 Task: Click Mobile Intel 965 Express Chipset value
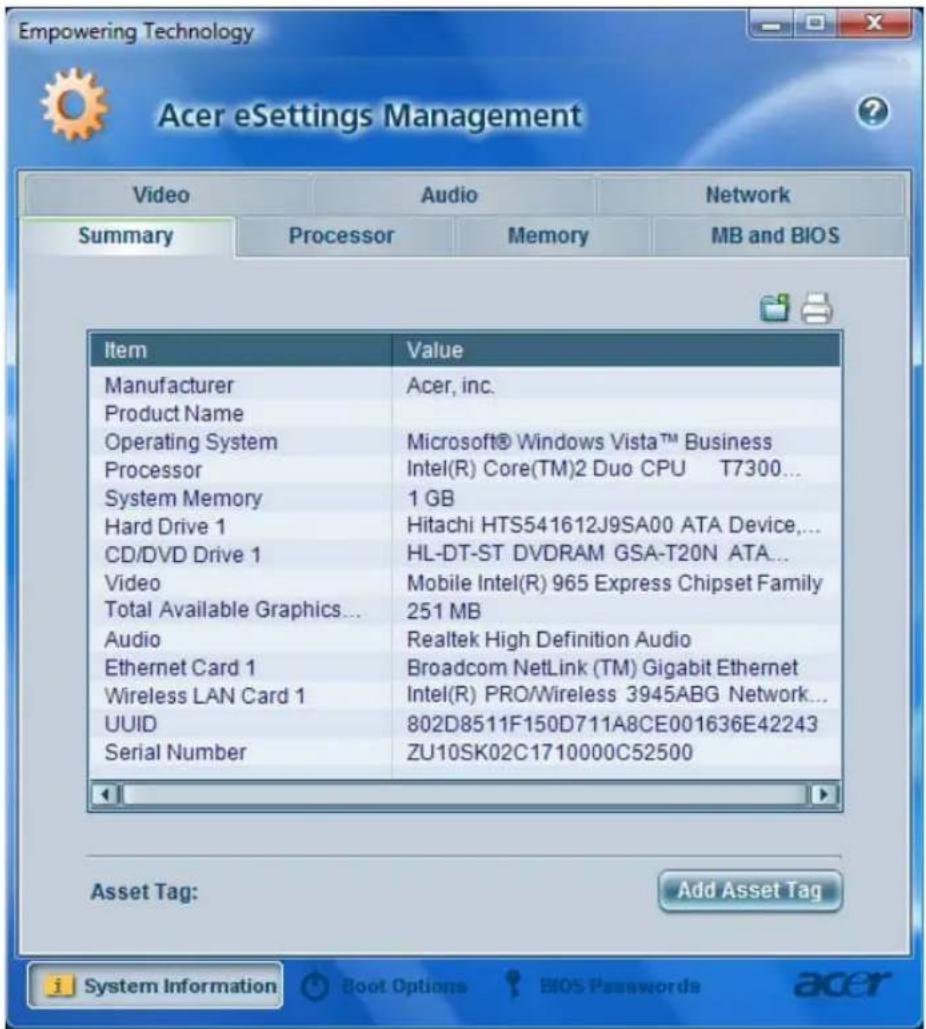click(614, 583)
